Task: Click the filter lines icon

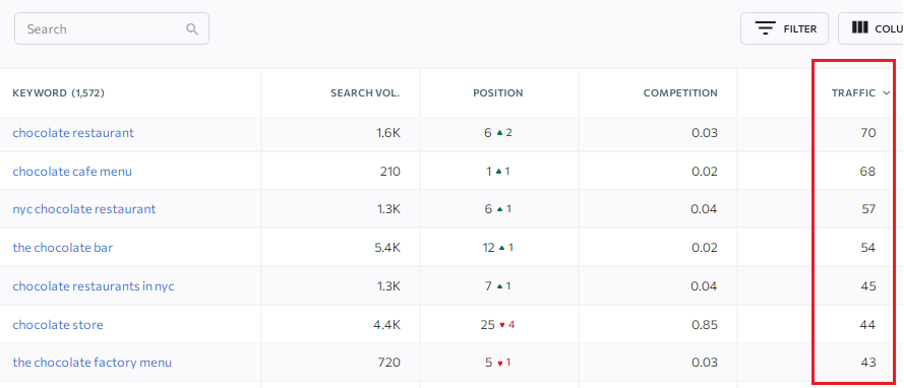Action: pyautogui.click(x=766, y=28)
